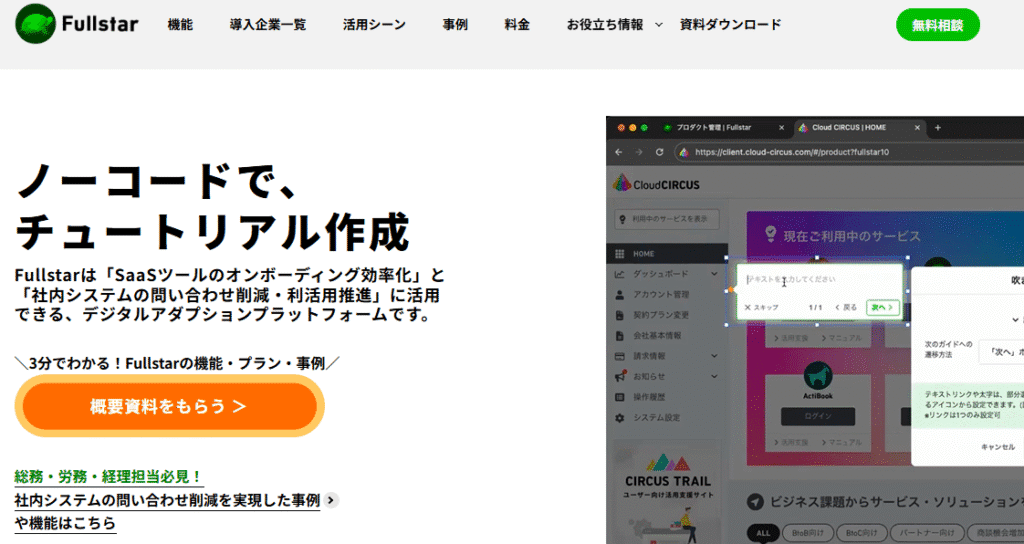
Task: Click 活用支援 link below ActiBook login
Action: click(791, 442)
